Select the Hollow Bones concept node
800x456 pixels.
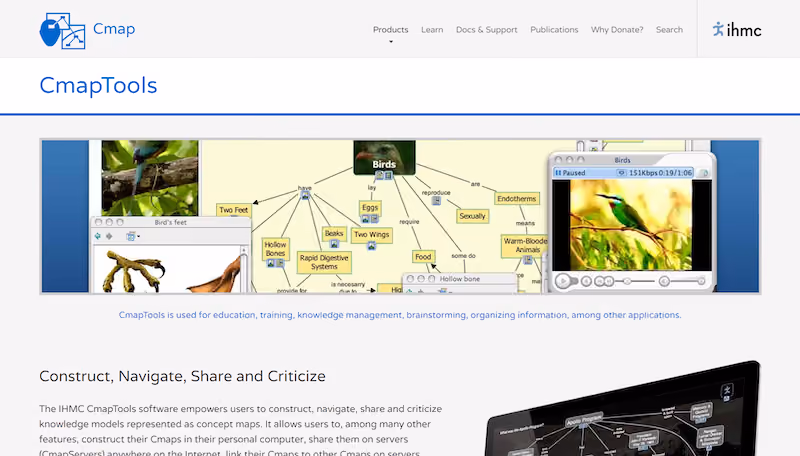[275, 249]
